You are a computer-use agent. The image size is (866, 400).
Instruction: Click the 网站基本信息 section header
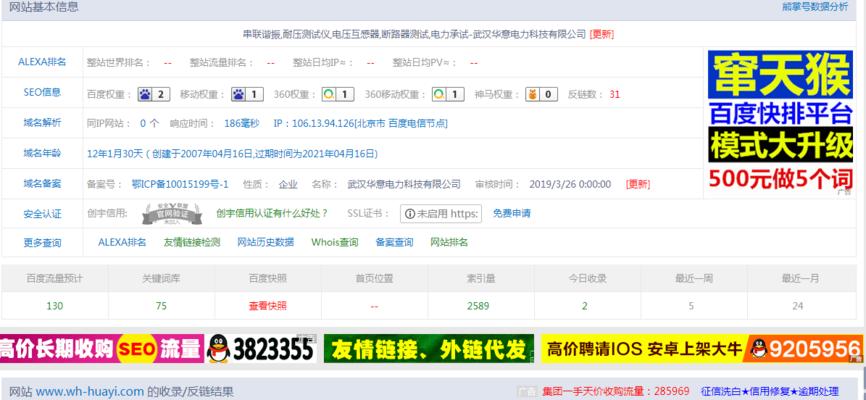pyautogui.click(x=44, y=7)
